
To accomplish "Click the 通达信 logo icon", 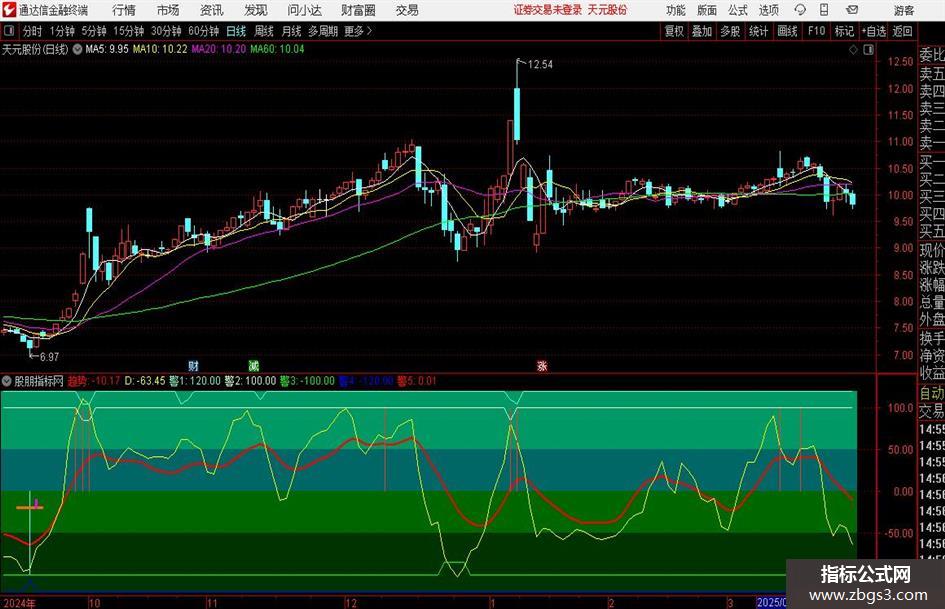I will (x=9, y=10).
